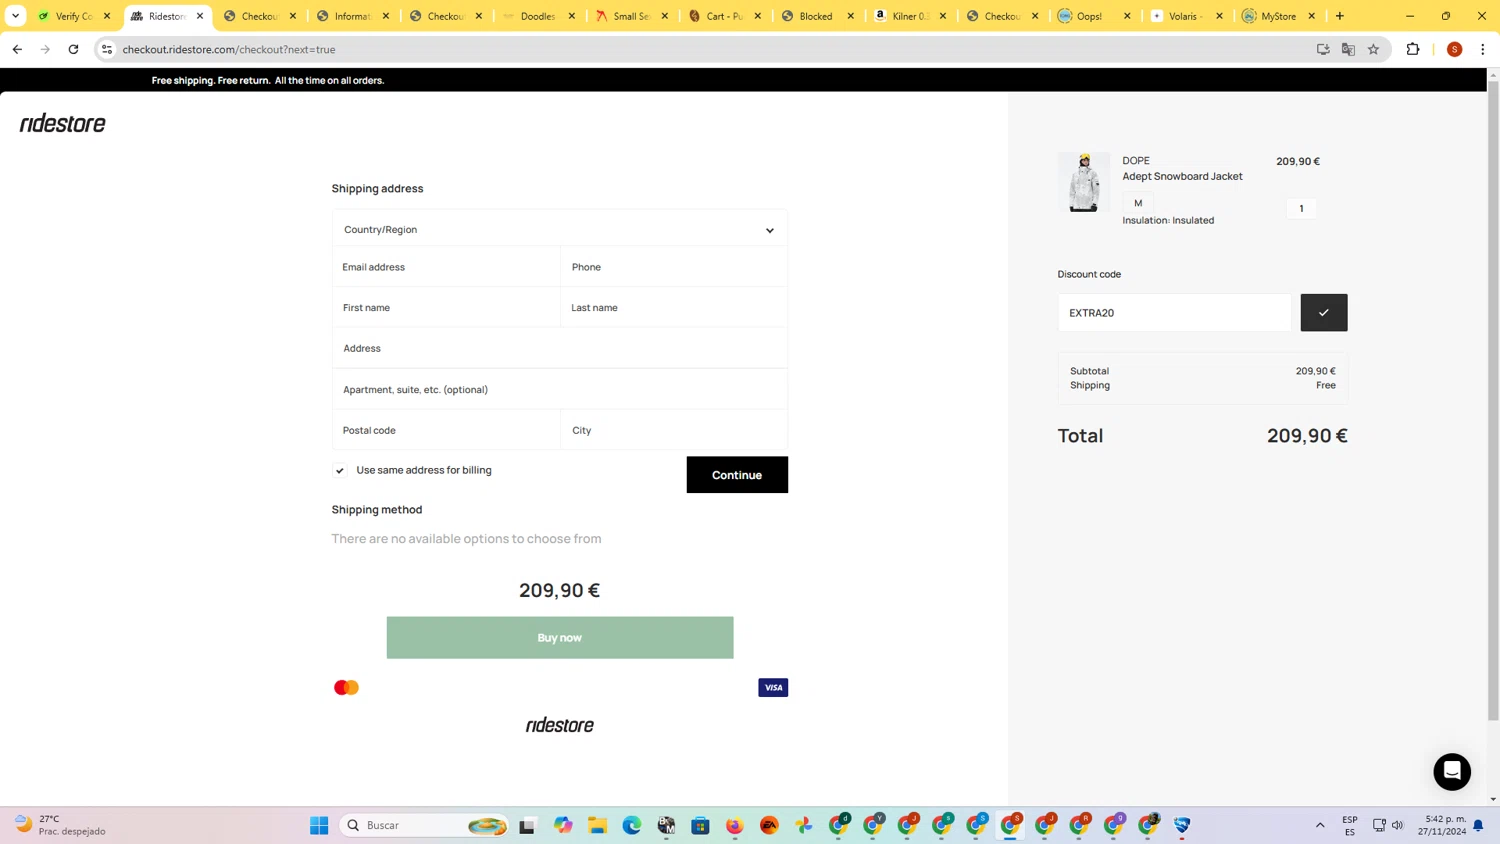
Task: Click the green Buy now button
Action: 559,637
